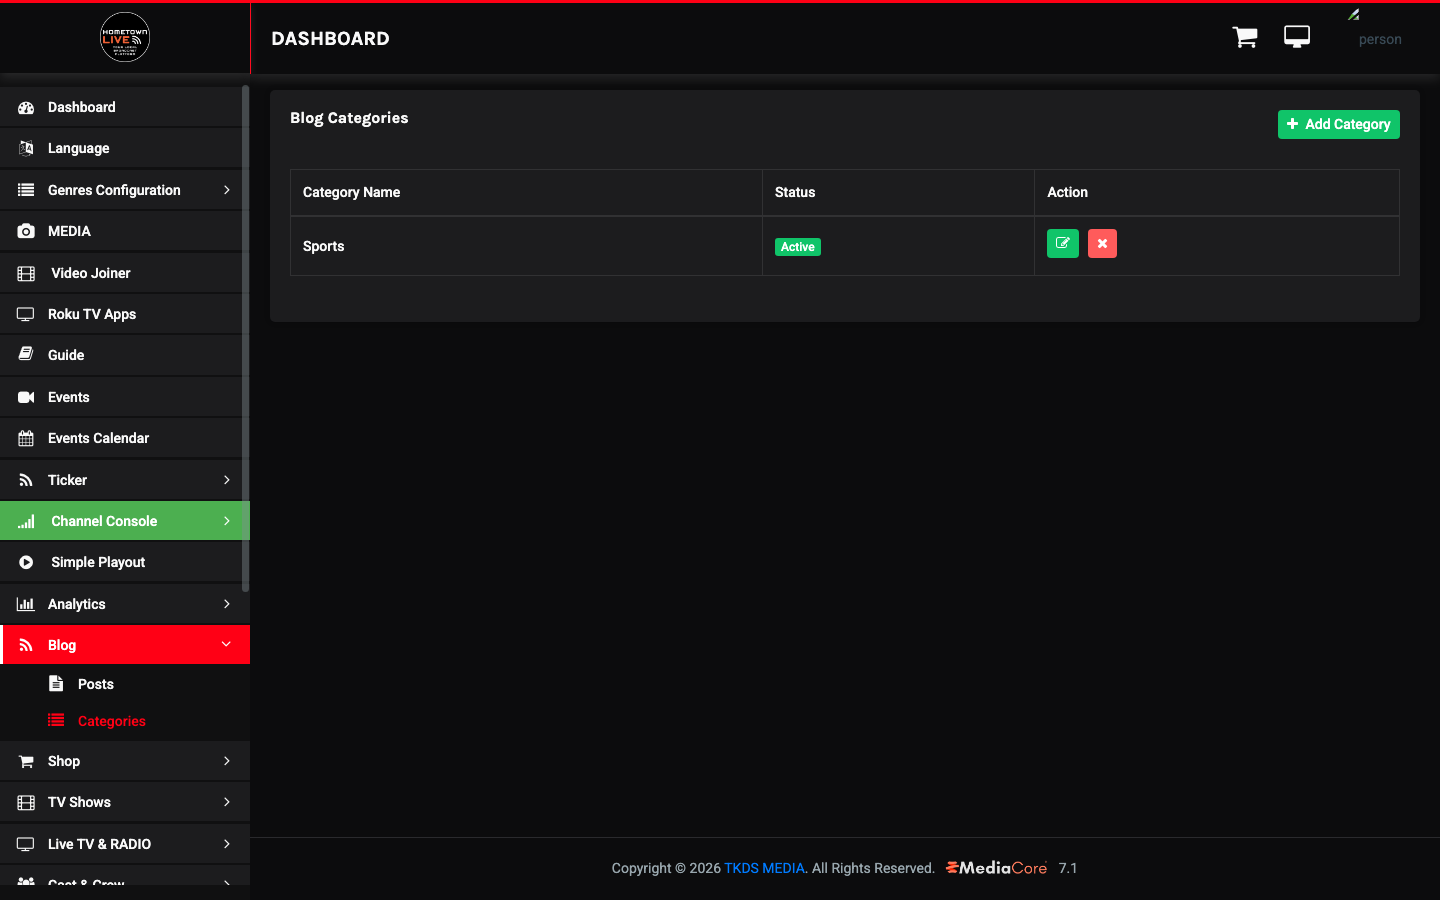The width and height of the screenshot is (1440, 900).
Task: Click the Genres Configuration list icon
Action: (26, 190)
